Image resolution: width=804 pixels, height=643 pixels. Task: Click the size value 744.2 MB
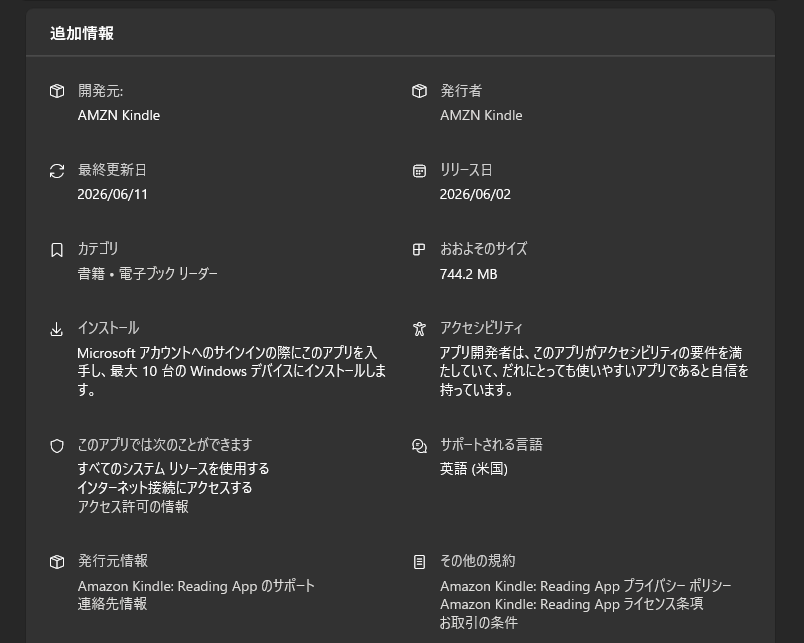click(x=469, y=274)
